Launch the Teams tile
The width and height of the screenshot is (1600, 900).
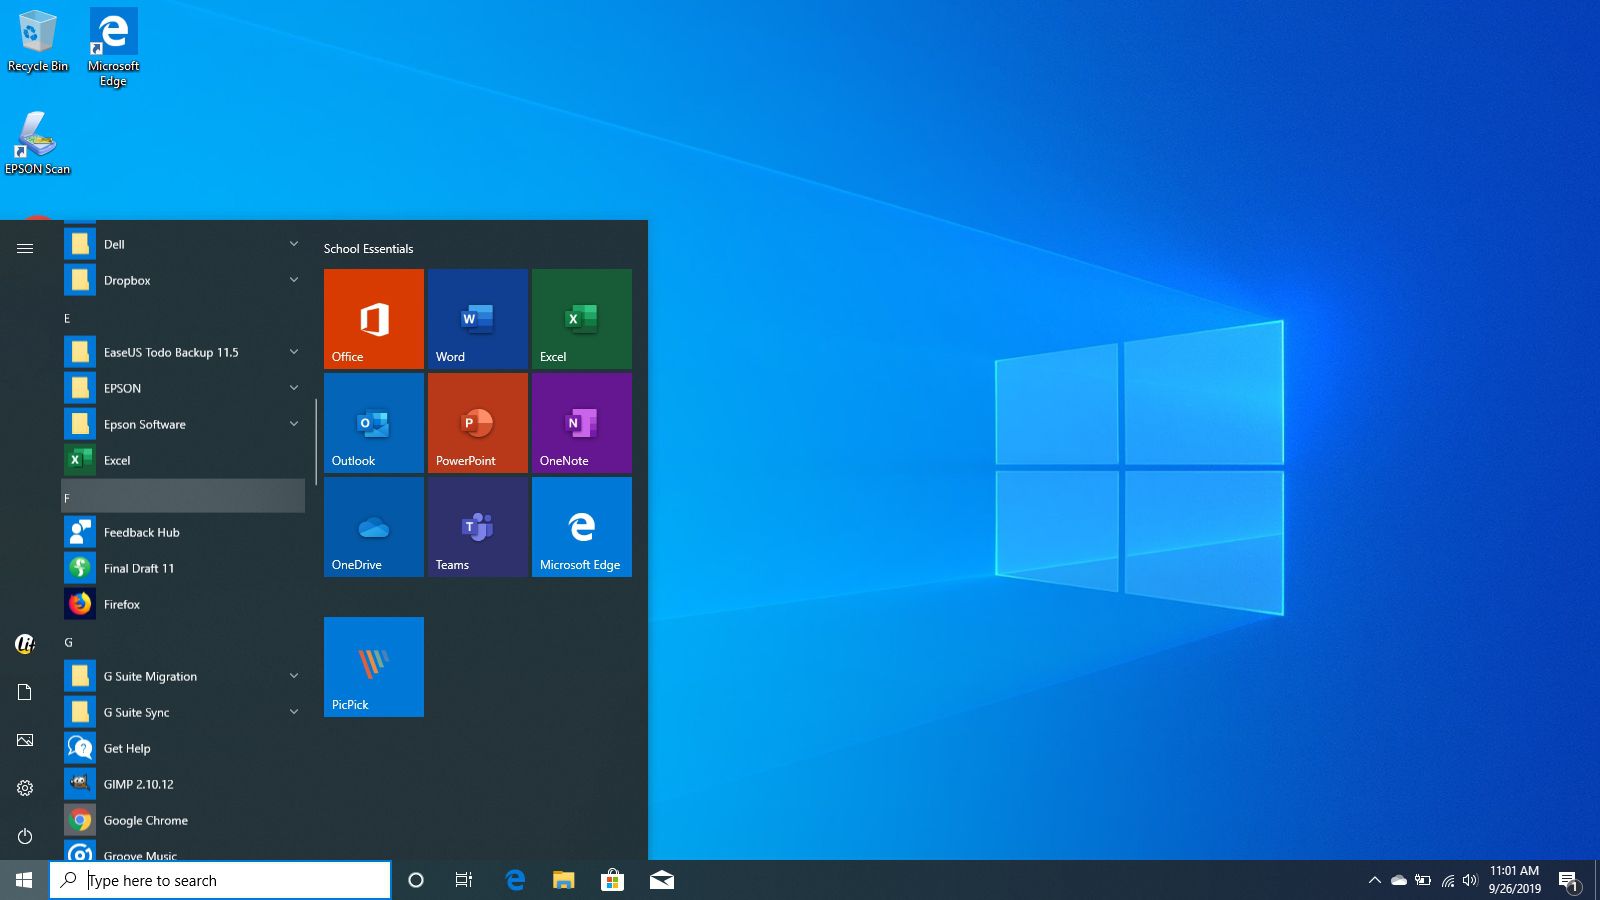click(478, 527)
